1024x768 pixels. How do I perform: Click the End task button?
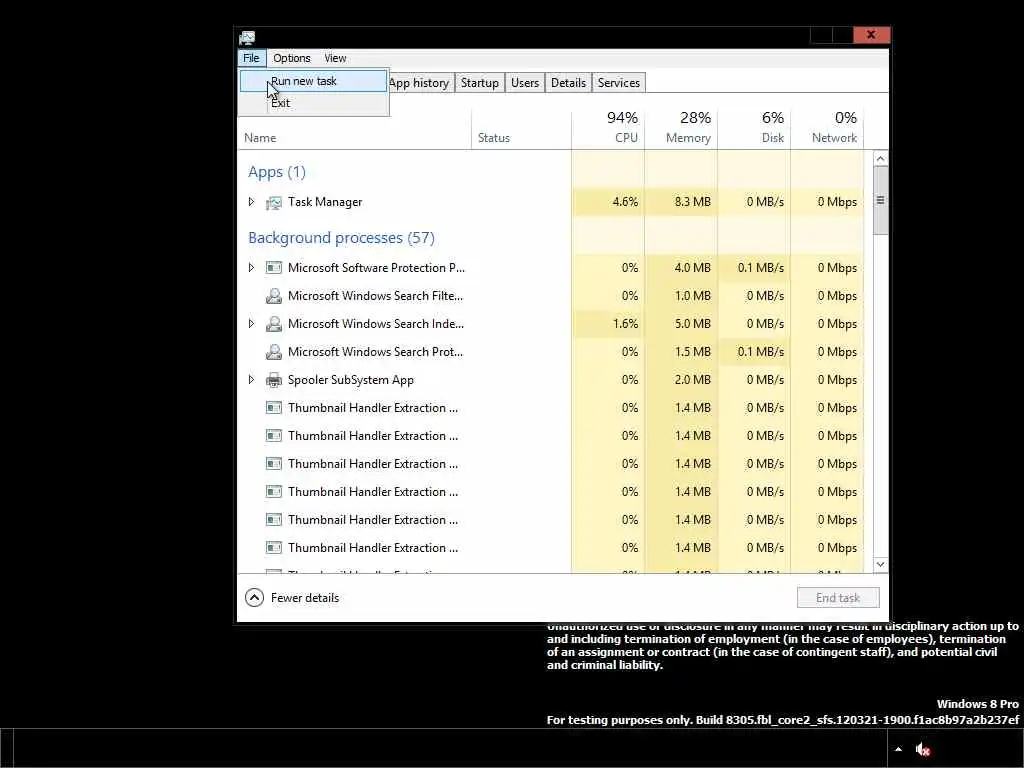coord(838,598)
